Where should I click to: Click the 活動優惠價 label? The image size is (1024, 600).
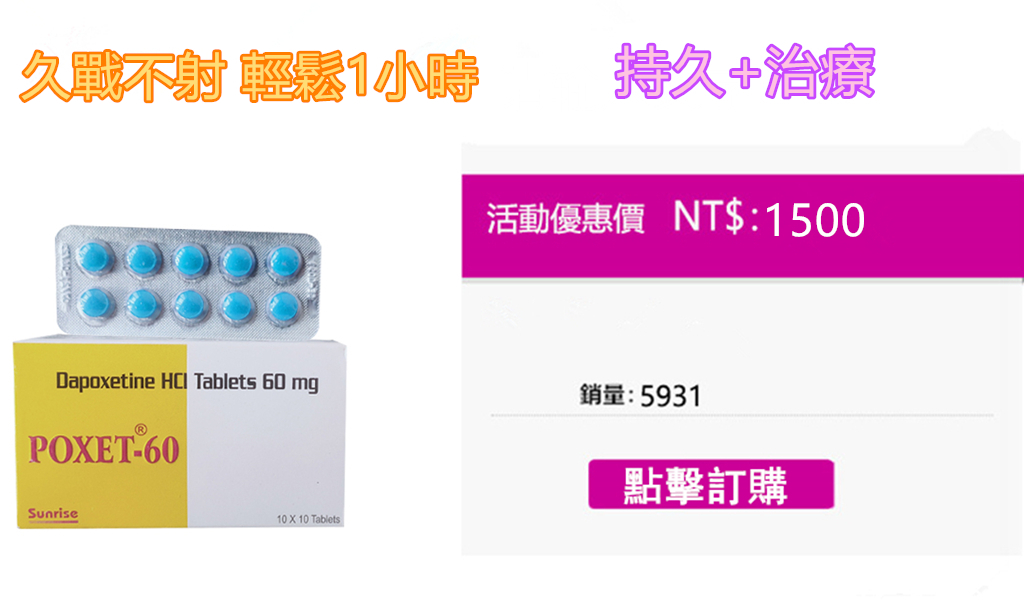coord(566,219)
